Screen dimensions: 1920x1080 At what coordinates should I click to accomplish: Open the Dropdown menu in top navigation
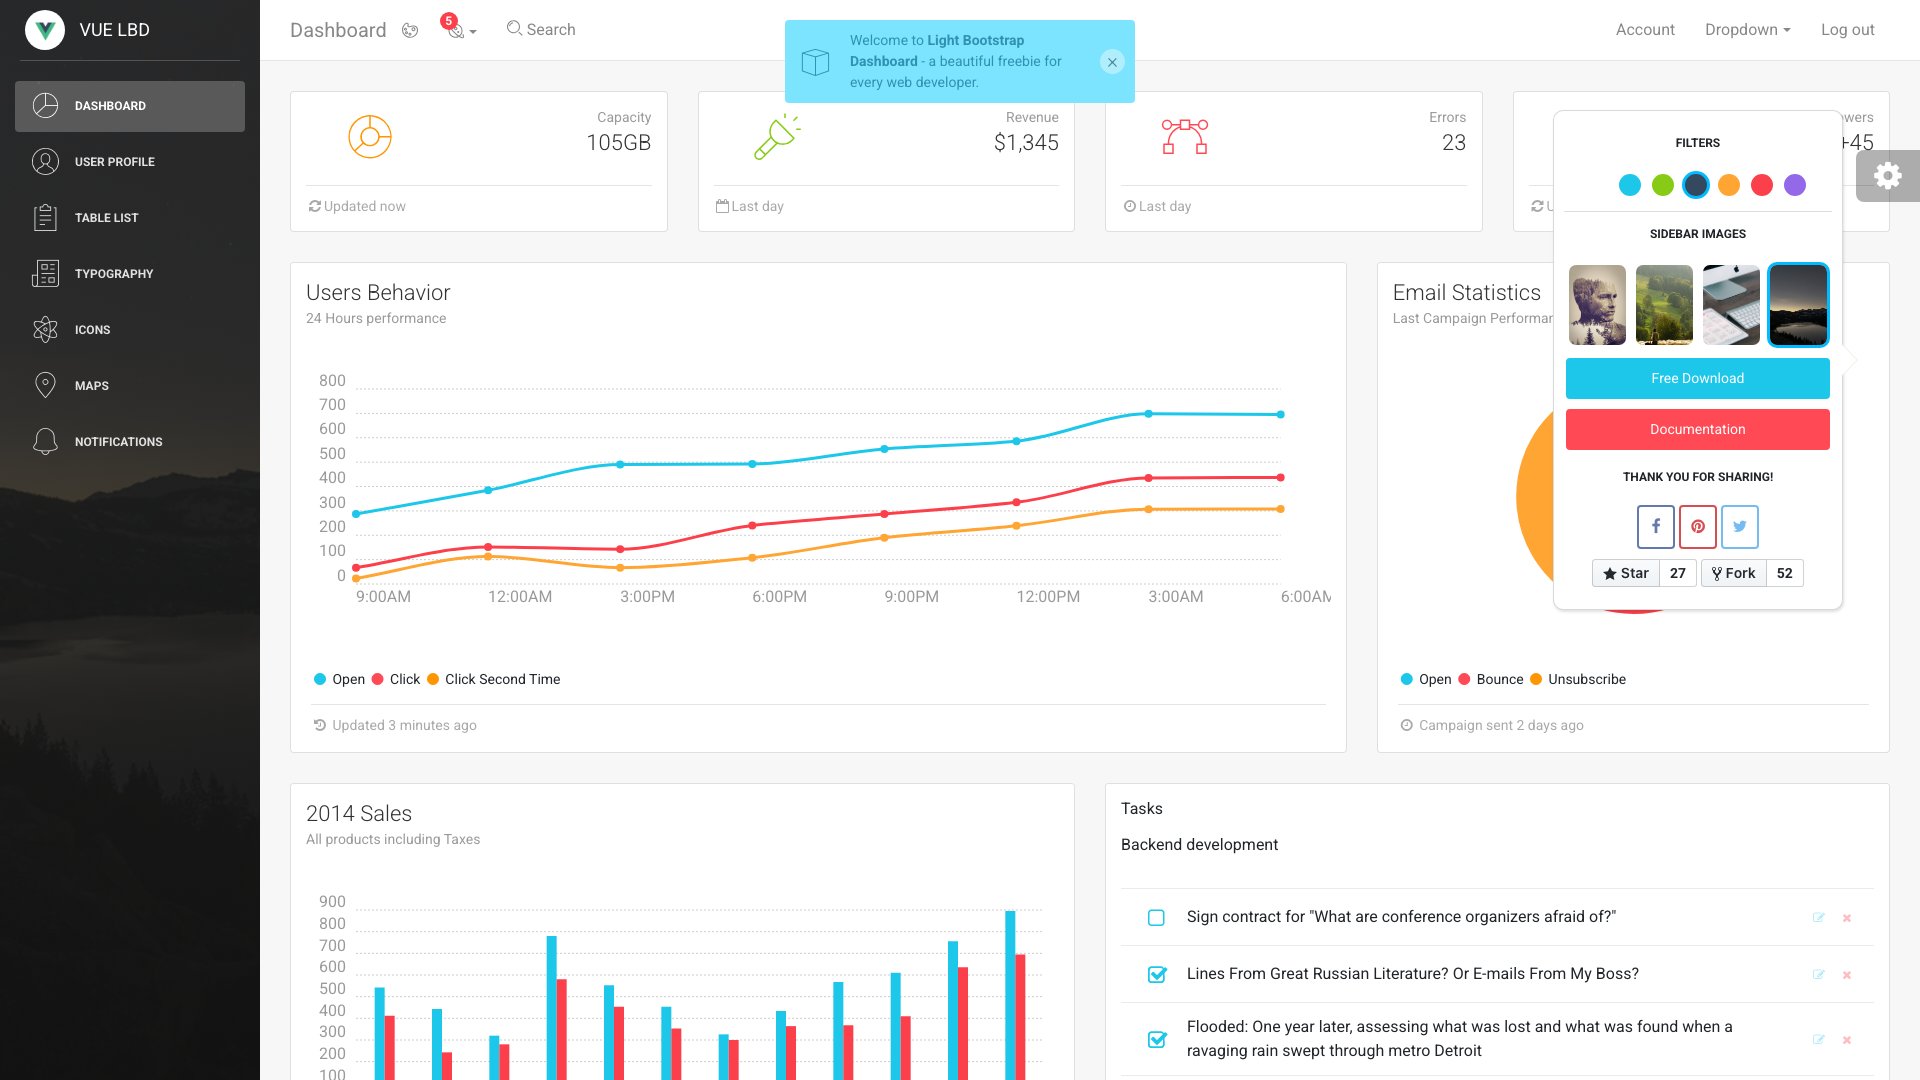1747,29
